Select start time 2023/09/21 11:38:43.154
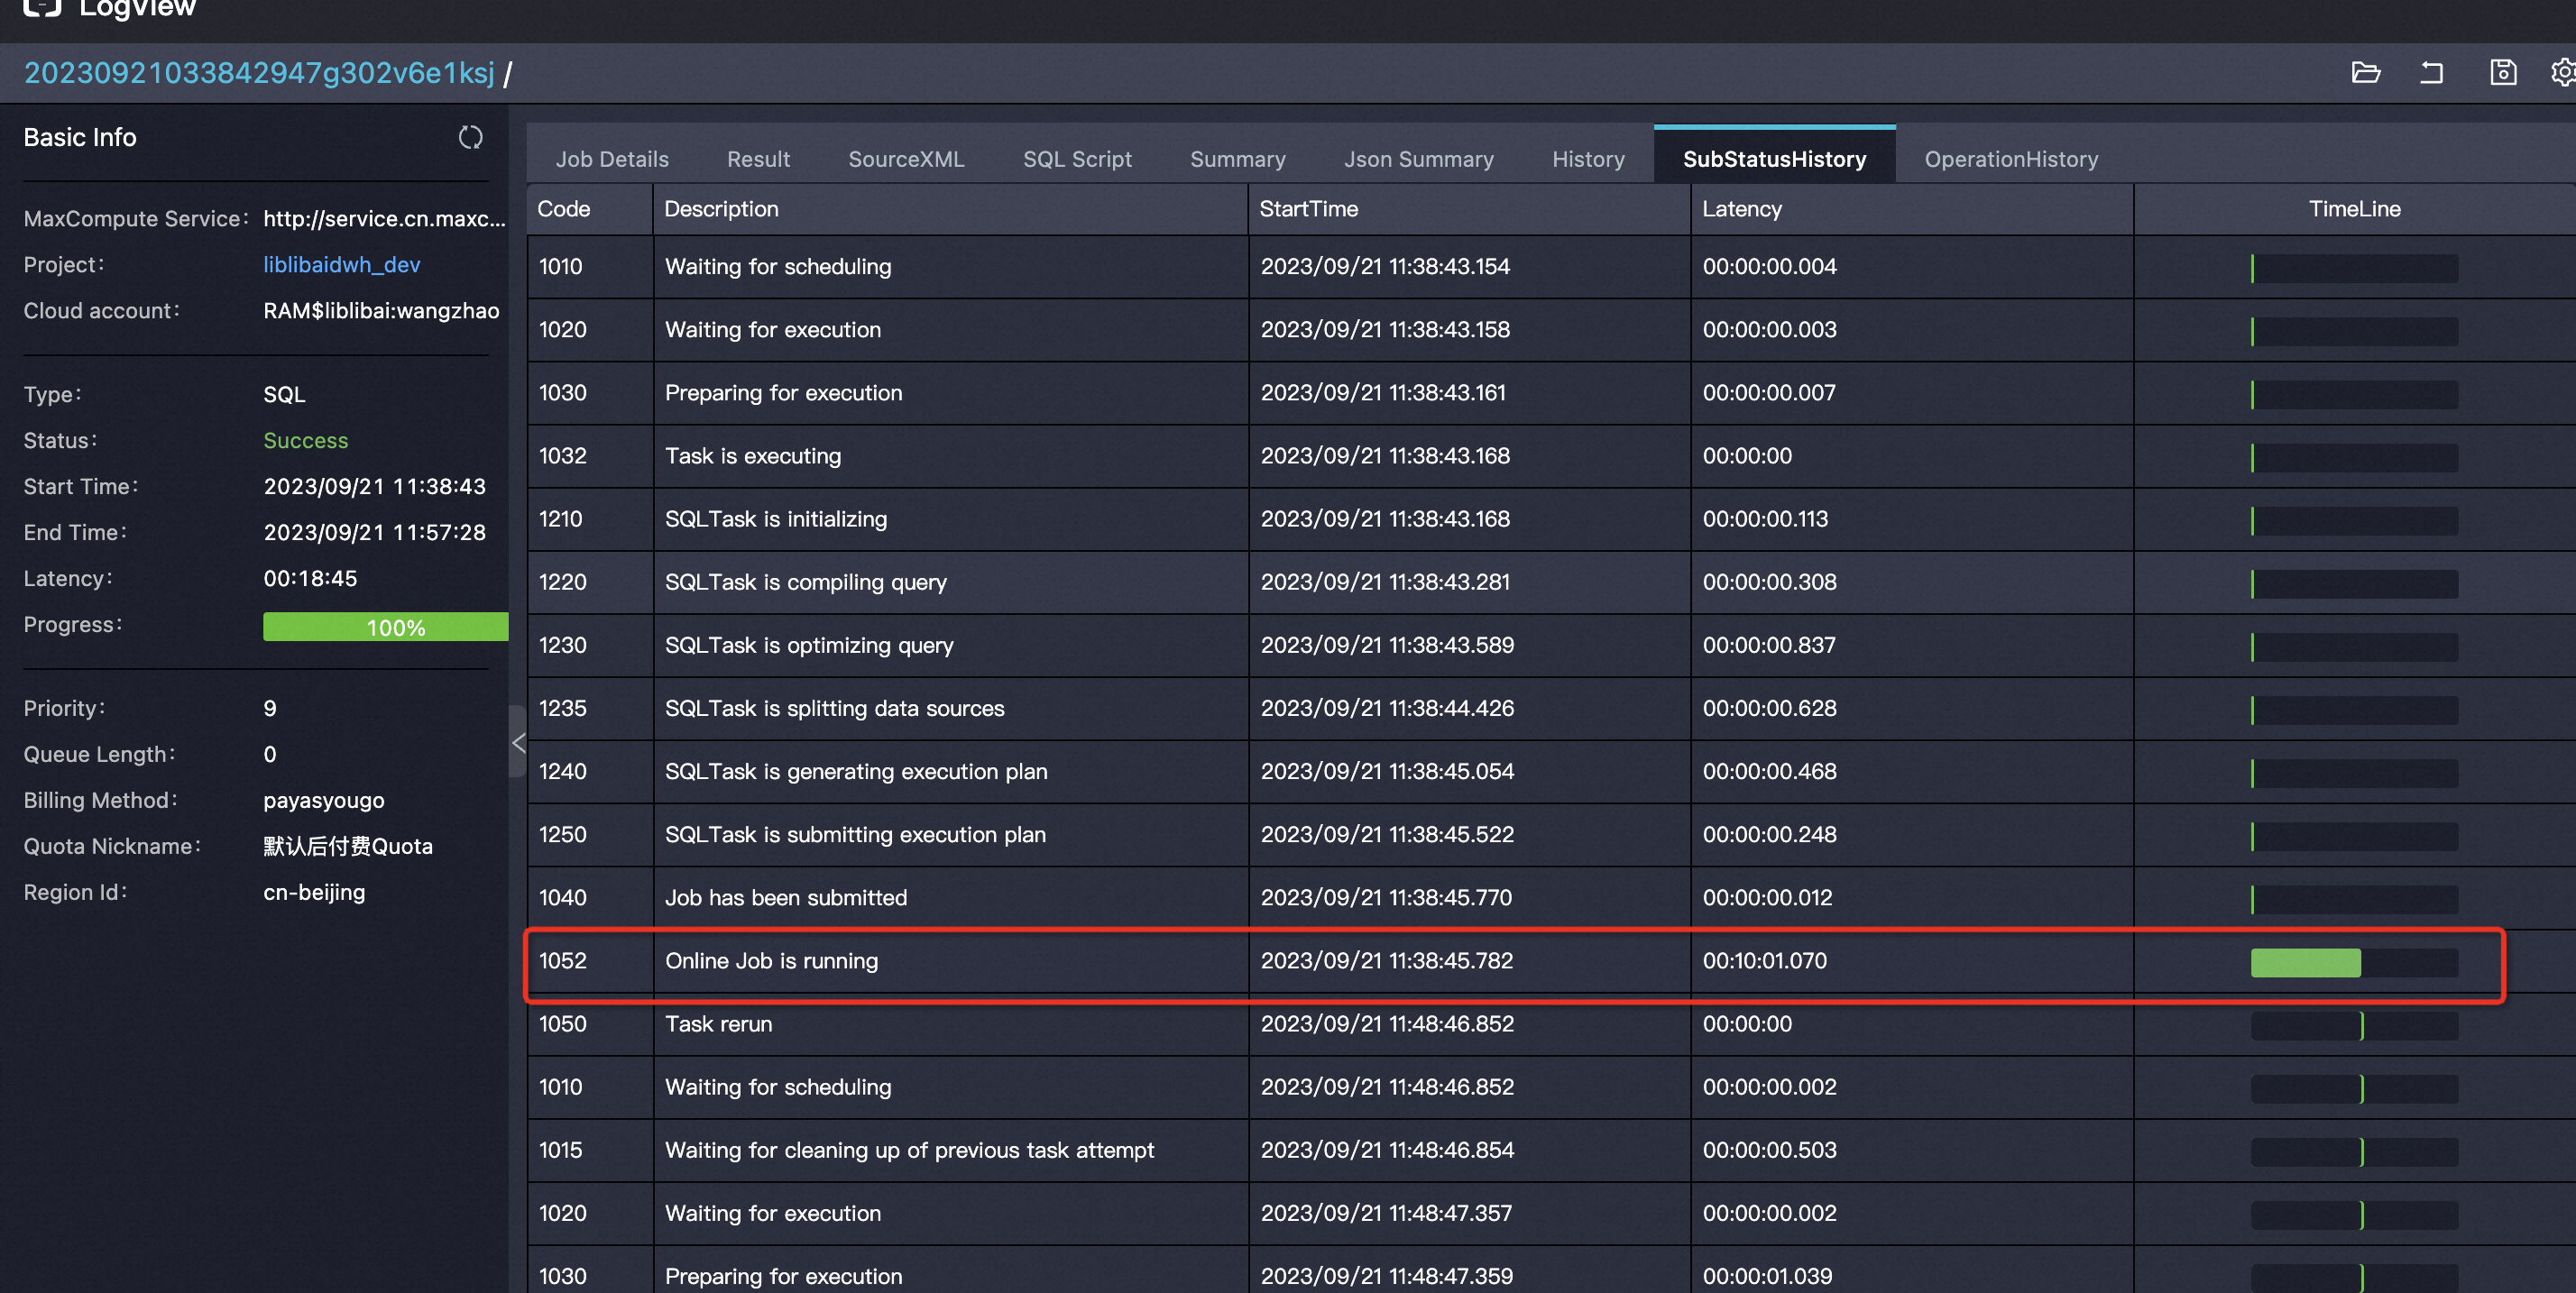This screenshot has width=2576, height=1293. [x=1385, y=266]
